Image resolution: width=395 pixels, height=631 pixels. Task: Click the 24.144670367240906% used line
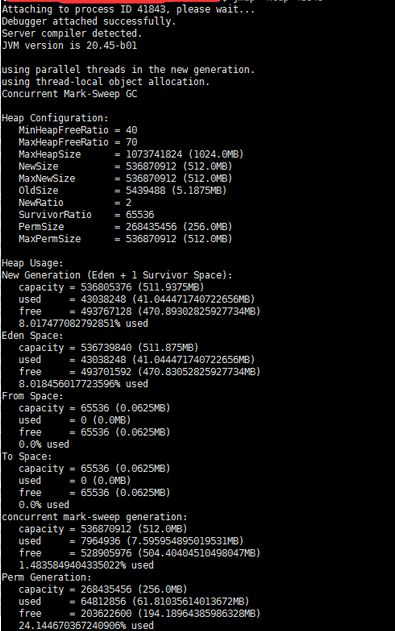pos(86,625)
